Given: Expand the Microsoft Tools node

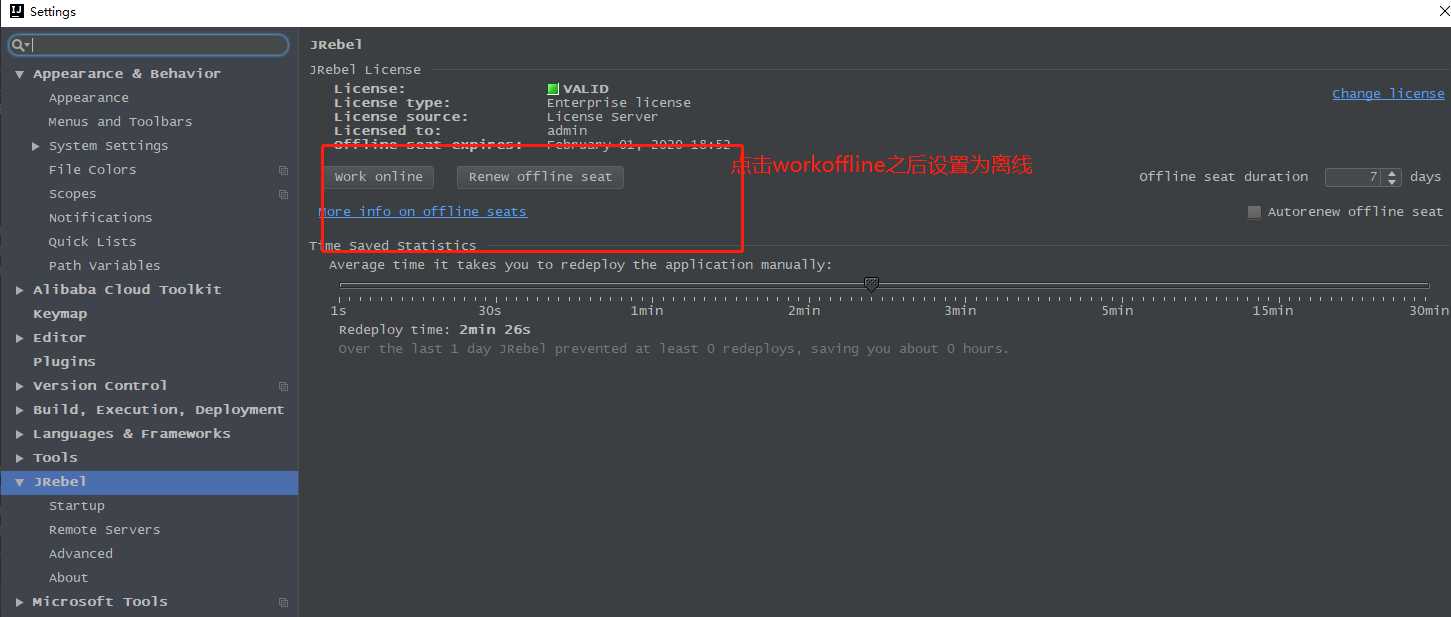Looking at the screenshot, I should tap(20, 602).
